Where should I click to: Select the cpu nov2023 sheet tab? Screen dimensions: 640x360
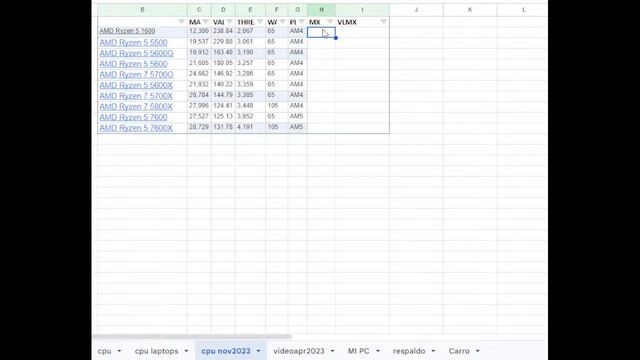(226, 351)
